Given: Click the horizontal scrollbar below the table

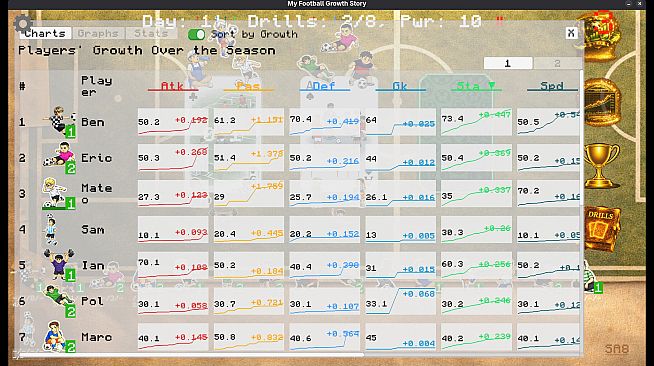Looking at the screenshot, I should 192,355.
